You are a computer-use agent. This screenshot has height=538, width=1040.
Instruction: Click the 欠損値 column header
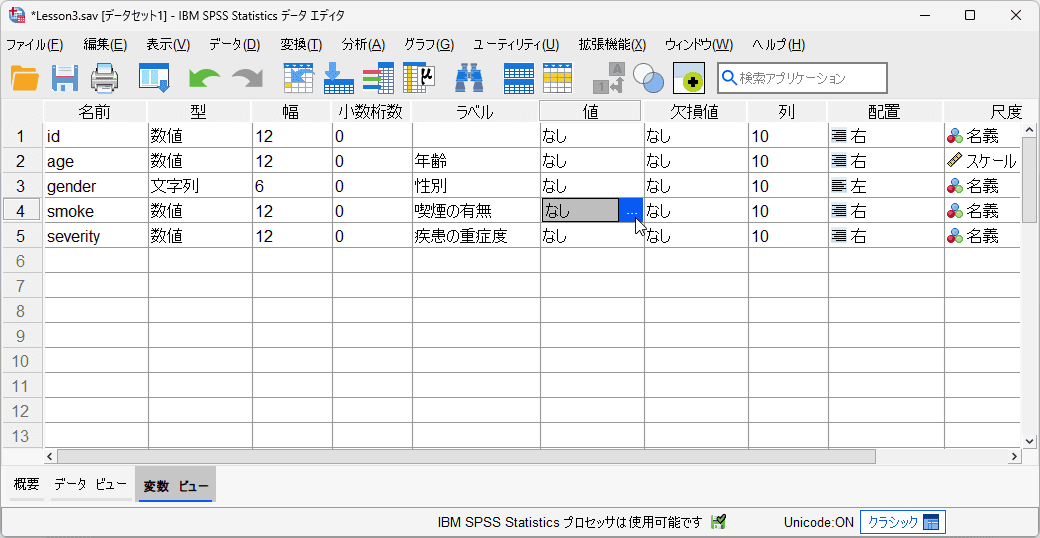[696, 111]
